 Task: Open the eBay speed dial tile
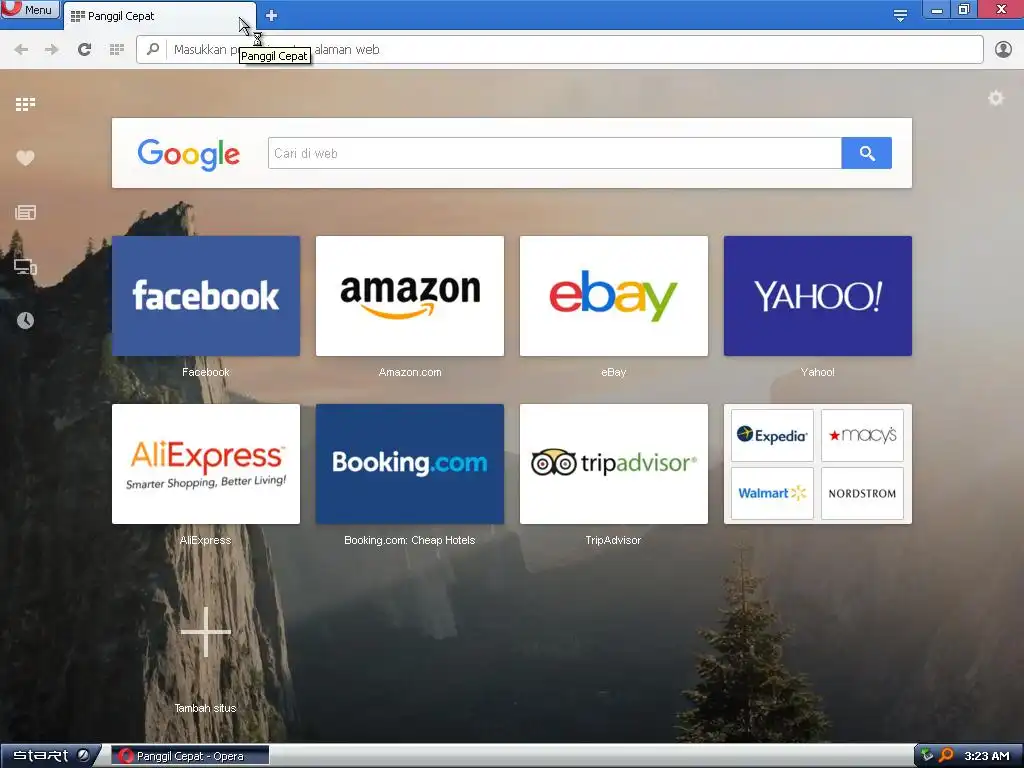(614, 296)
